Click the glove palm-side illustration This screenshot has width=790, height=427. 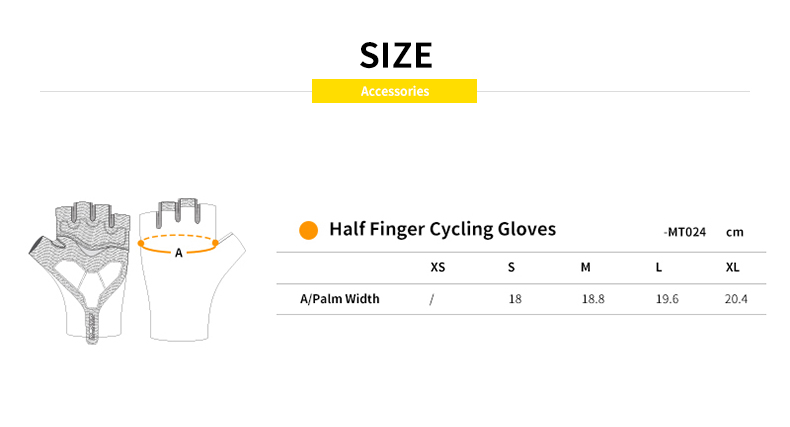pyautogui.click(x=85, y=270)
